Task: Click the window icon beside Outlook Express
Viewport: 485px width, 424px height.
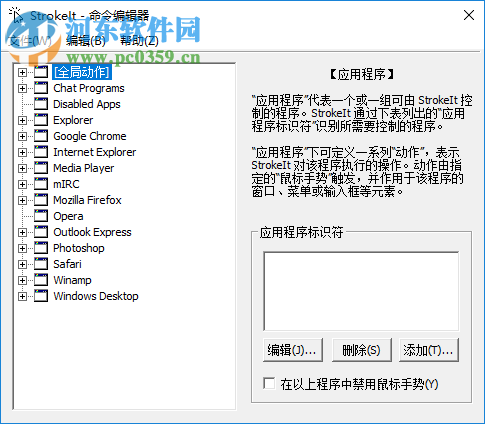Action: point(41,232)
